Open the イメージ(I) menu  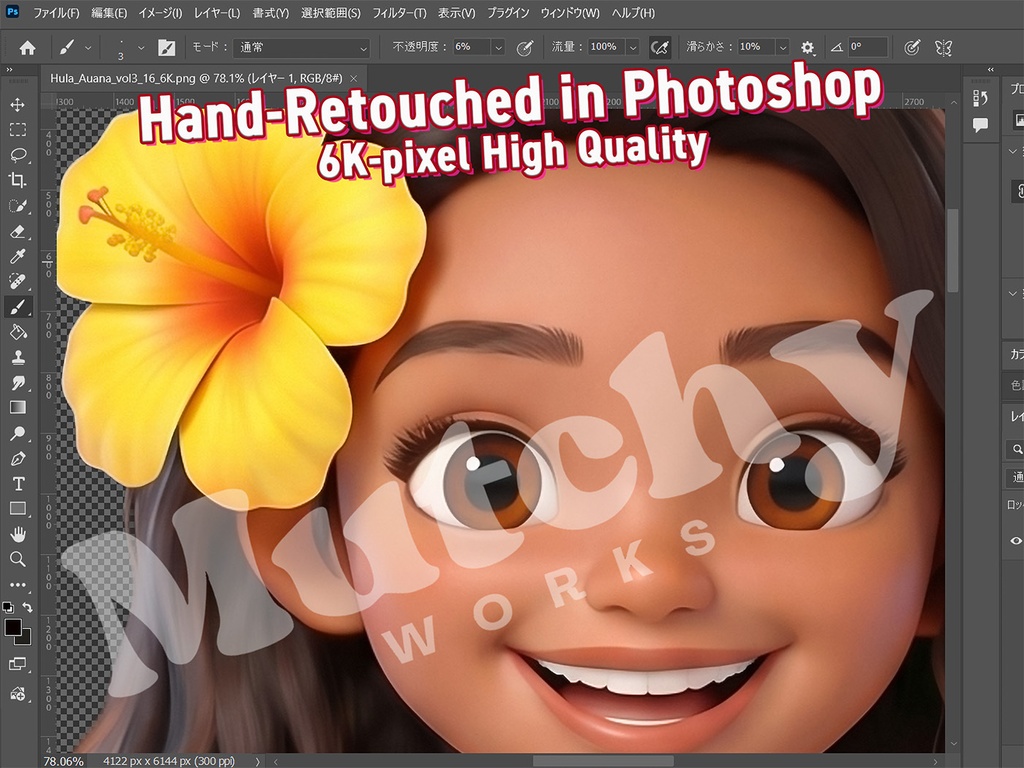click(x=160, y=13)
